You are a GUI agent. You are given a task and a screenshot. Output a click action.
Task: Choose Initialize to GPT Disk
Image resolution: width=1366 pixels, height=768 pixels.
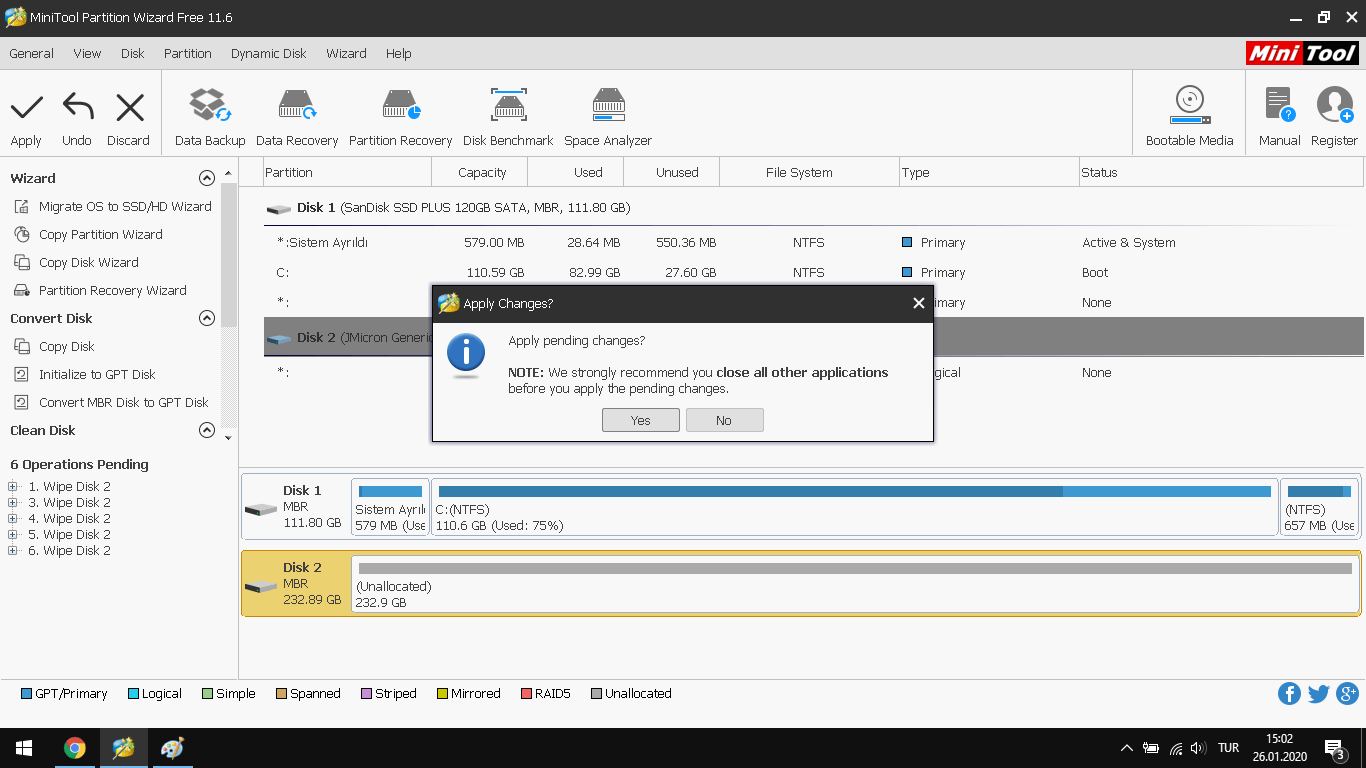(x=97, y=374)
